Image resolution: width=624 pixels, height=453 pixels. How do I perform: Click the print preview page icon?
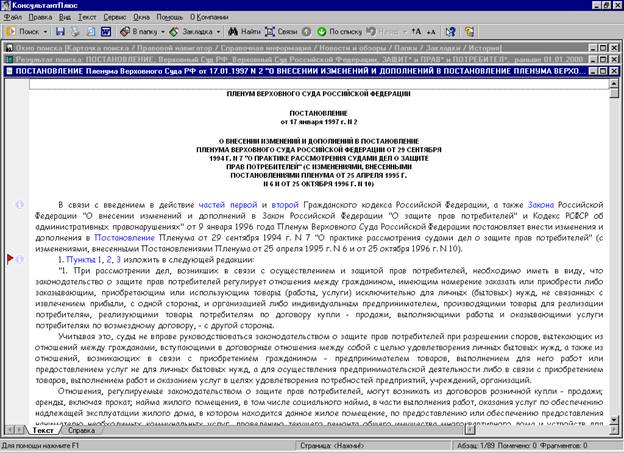[91, 31]
